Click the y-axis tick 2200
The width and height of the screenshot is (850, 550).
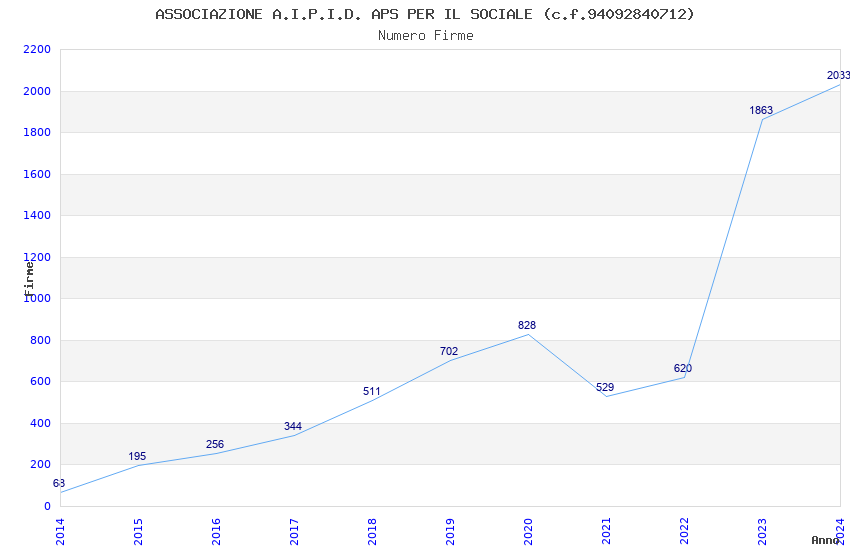point(37,49)
